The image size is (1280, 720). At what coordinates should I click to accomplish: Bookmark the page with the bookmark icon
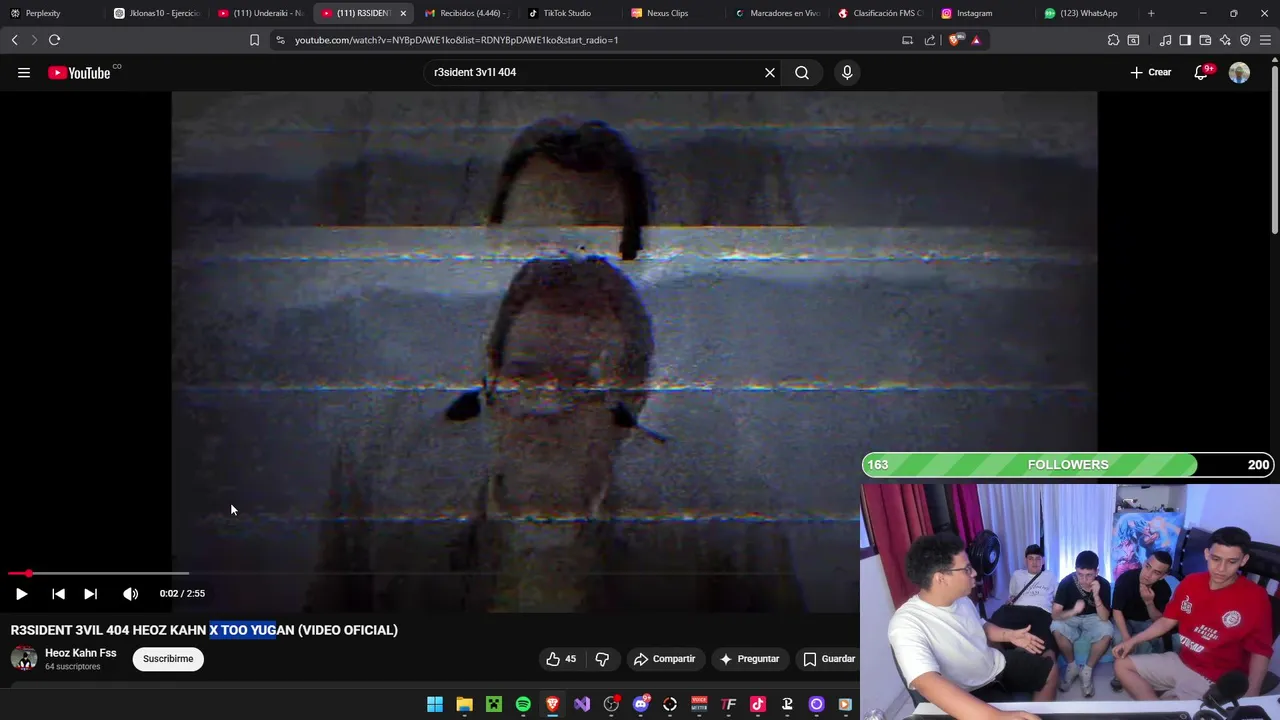[x=254, y=40]
